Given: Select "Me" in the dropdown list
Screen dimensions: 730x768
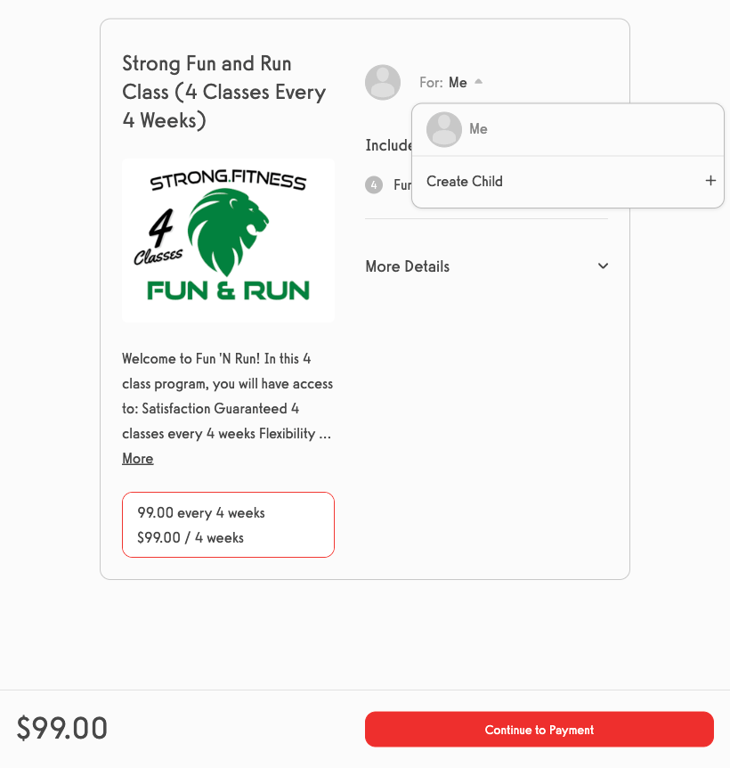Looking at the screenshot, I should (478, 129).
